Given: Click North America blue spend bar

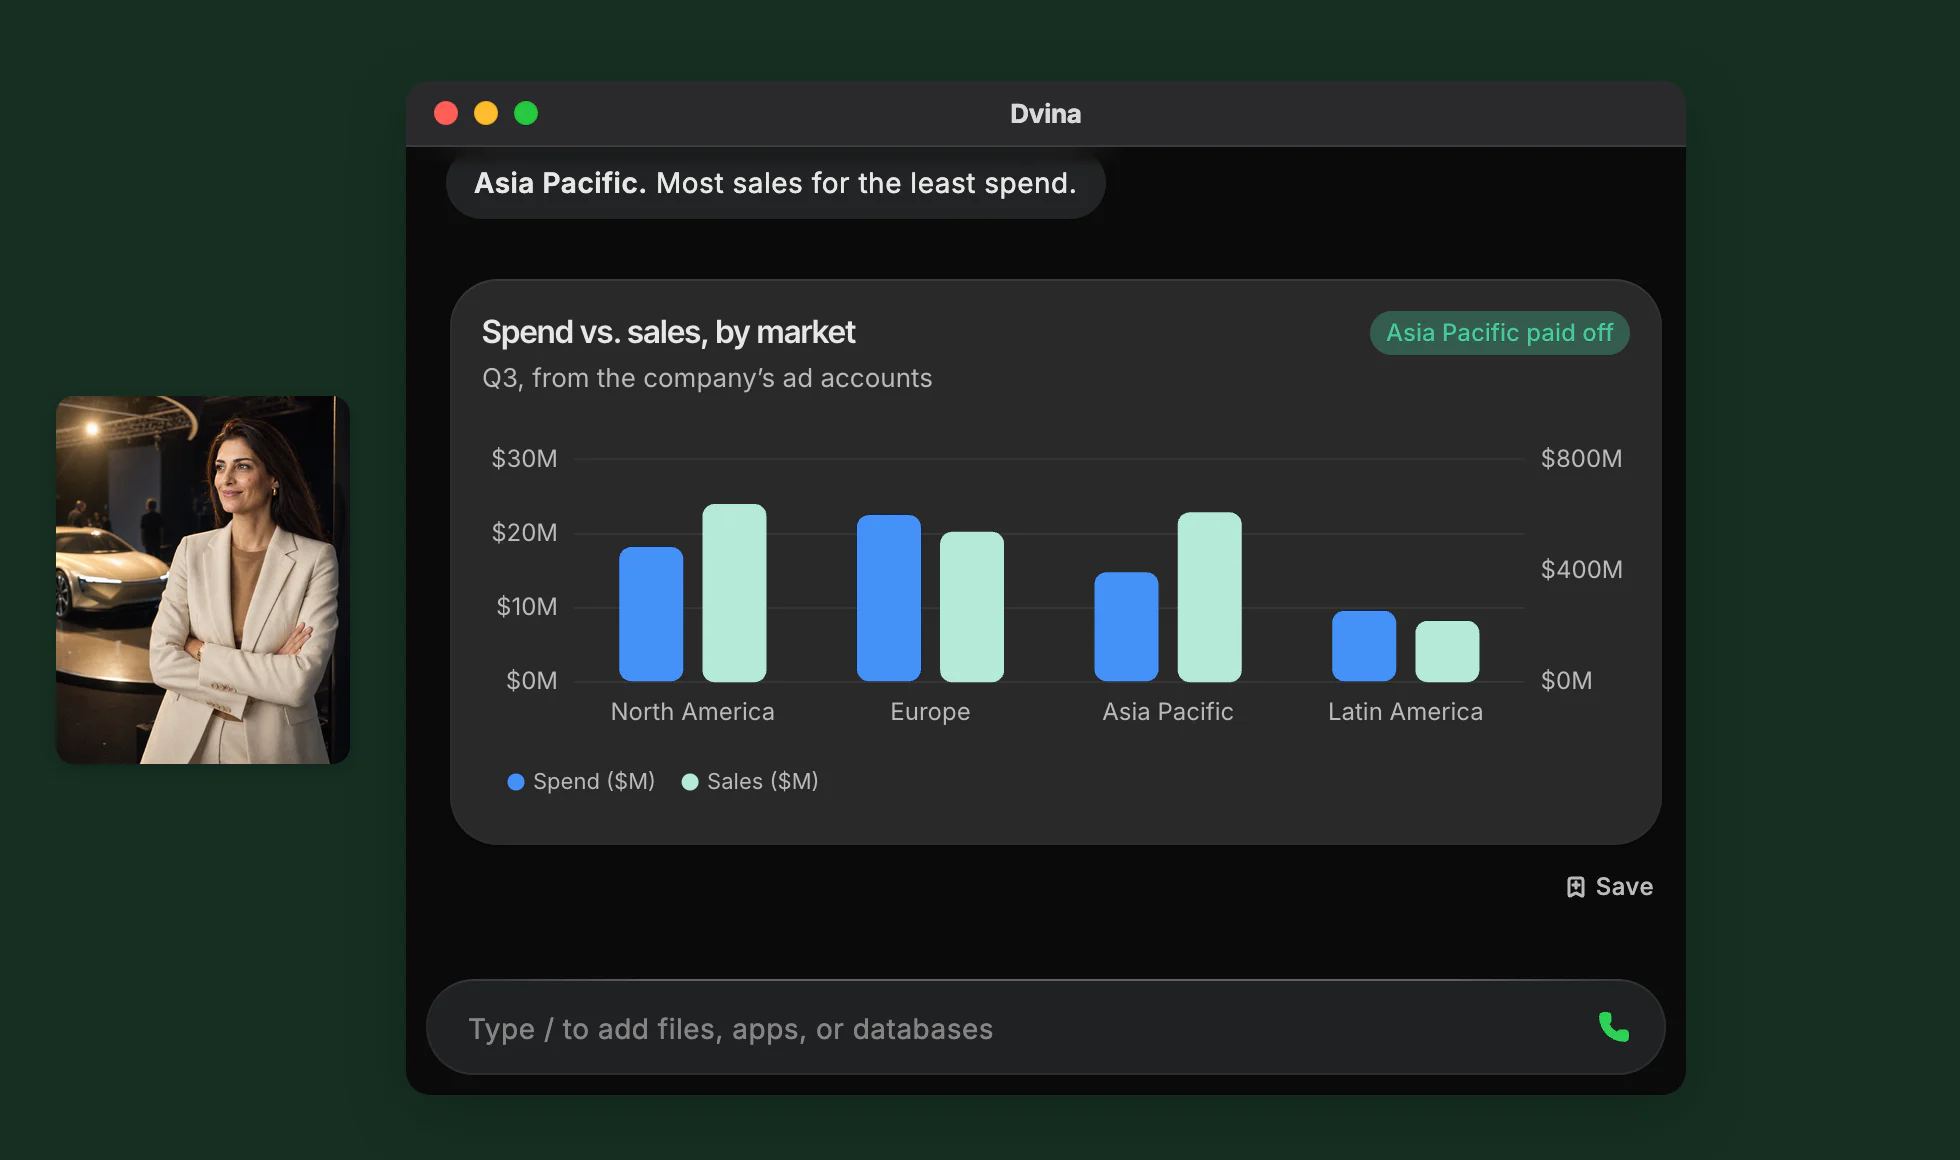Looking at the screenshot, I should [x=651, y=614].
